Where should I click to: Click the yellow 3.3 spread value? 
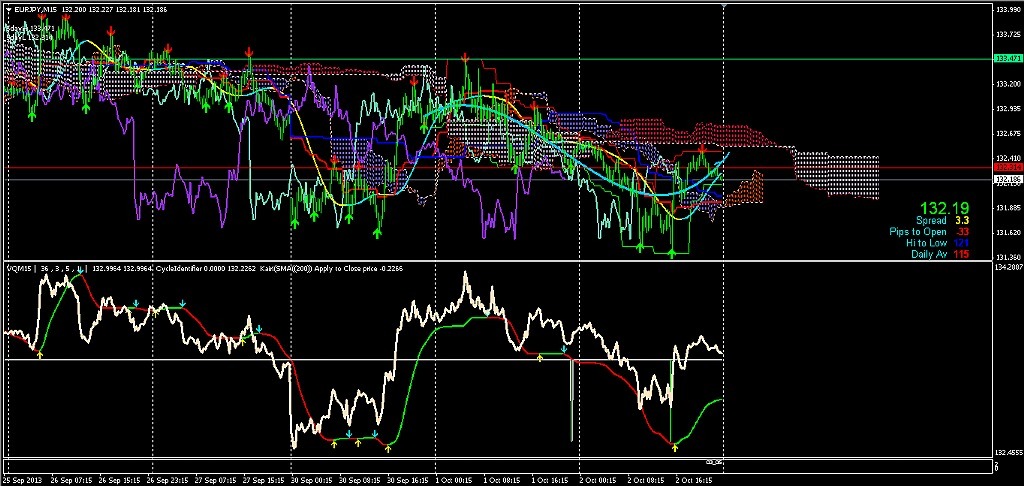tap(961, 221)
